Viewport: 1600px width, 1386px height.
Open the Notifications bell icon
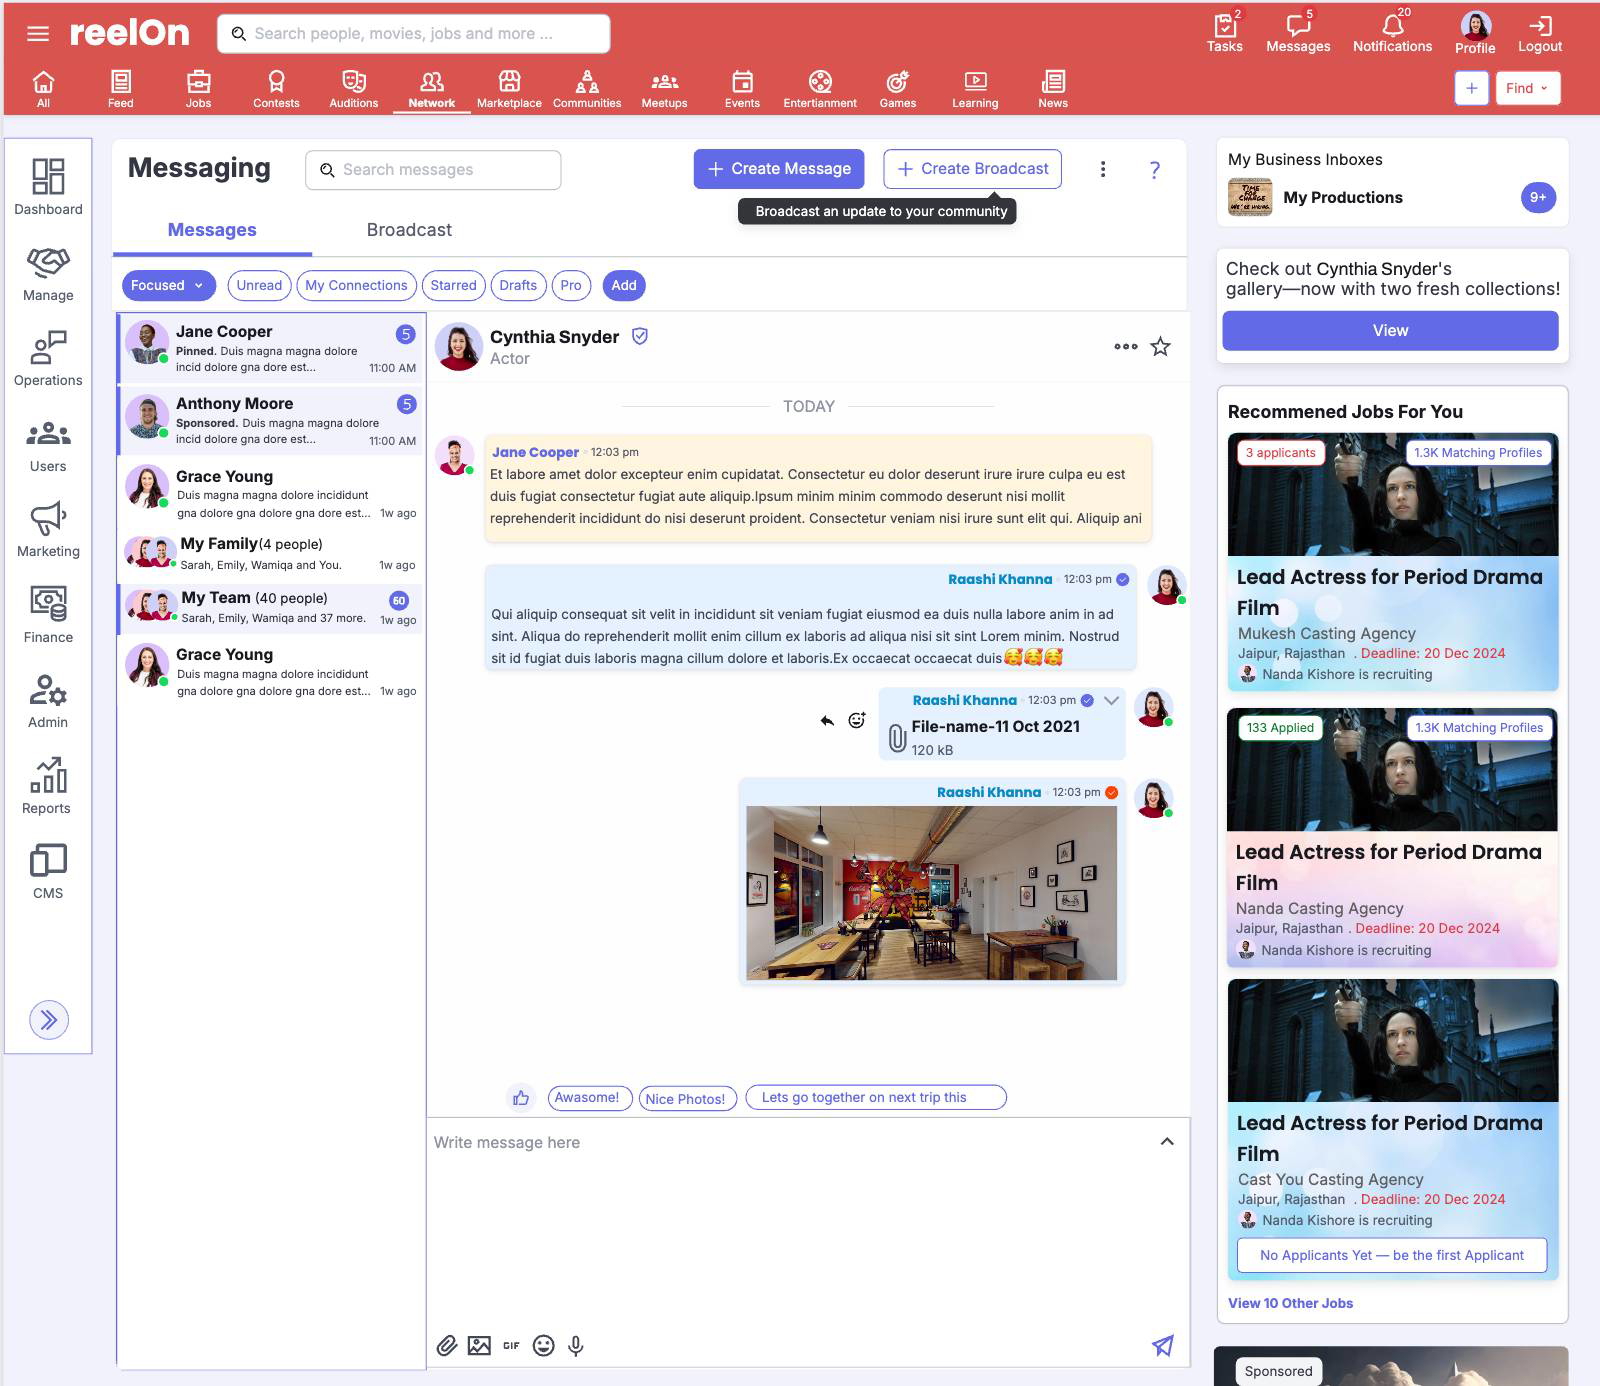tap(1392, 32)
